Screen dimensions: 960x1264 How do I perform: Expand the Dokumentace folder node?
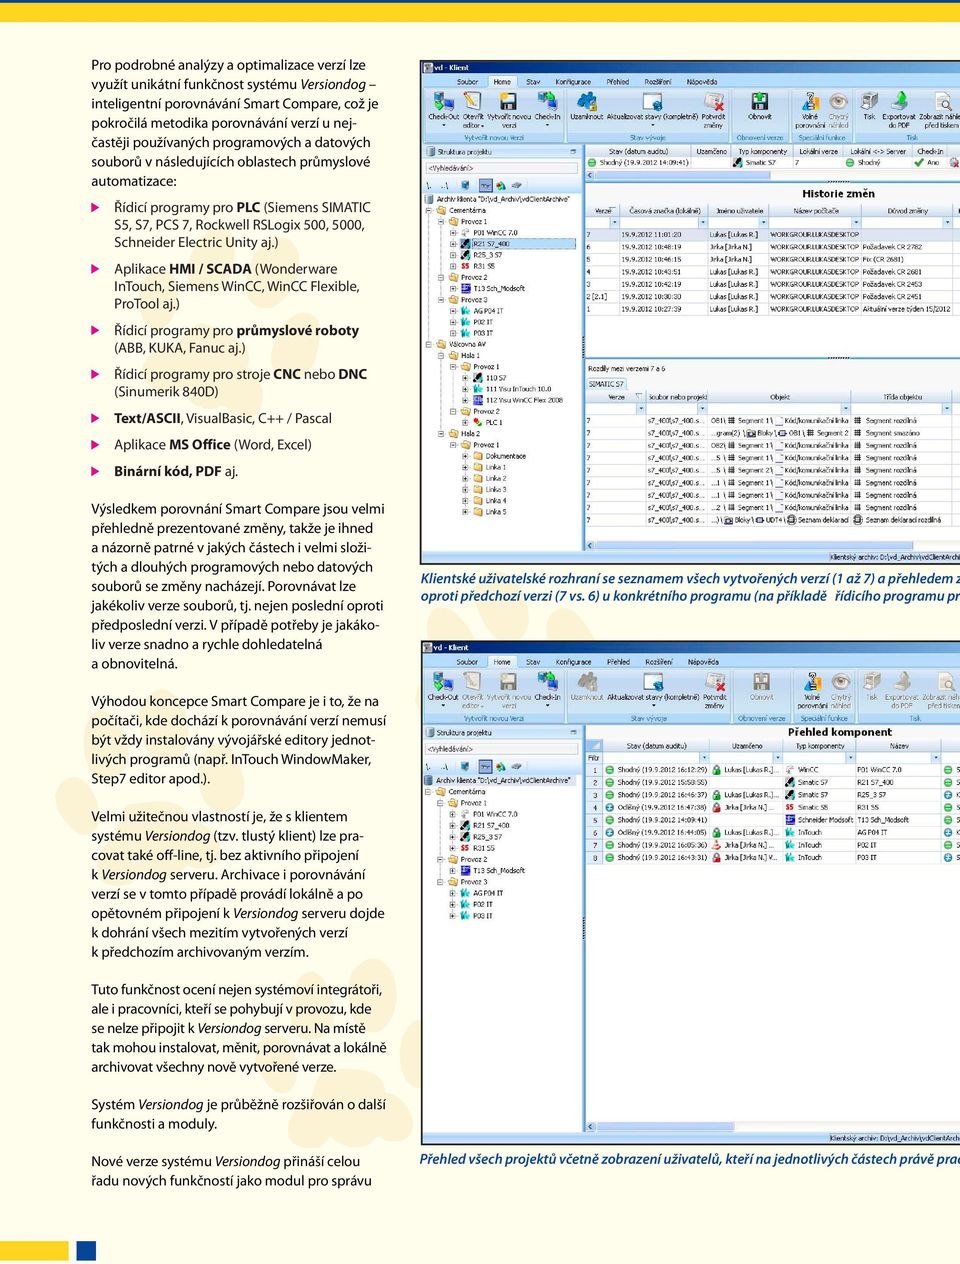click(465, 456)
